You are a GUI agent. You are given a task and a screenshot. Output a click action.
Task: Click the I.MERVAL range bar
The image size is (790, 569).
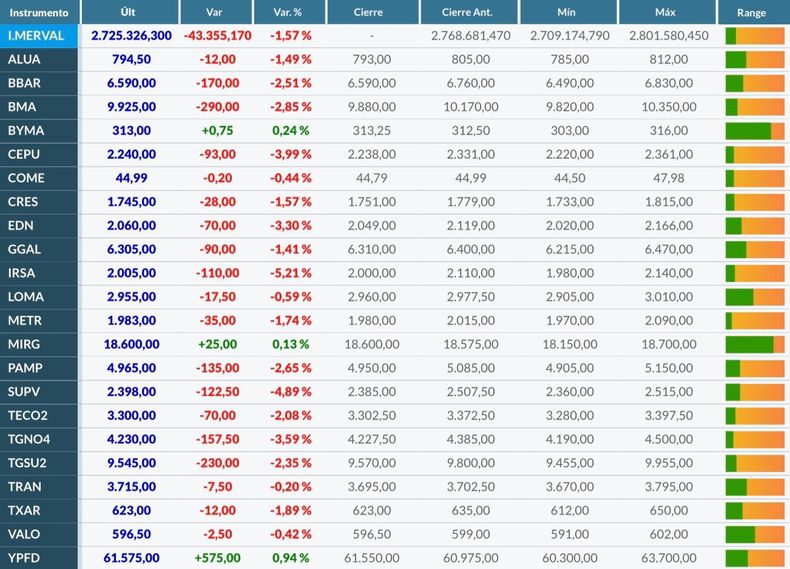coord(755,36)
